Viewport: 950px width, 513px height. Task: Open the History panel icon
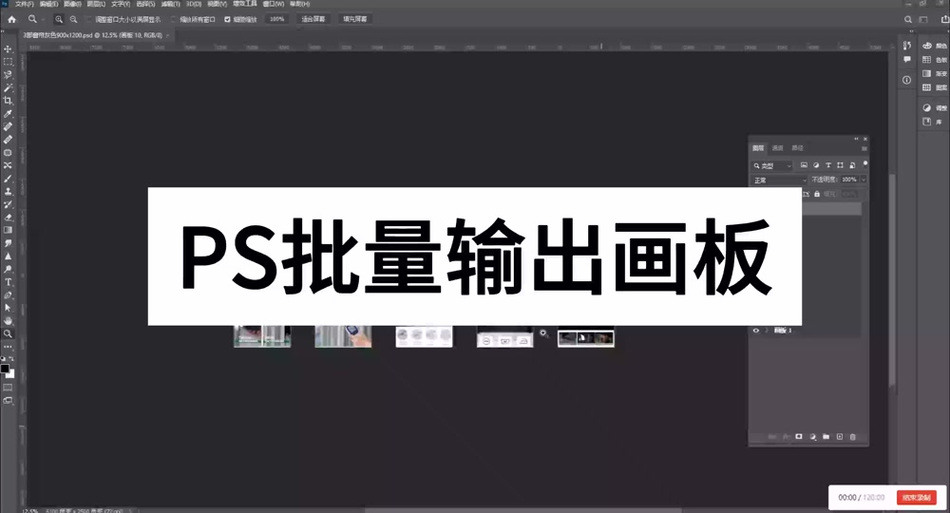click(907, 45)
